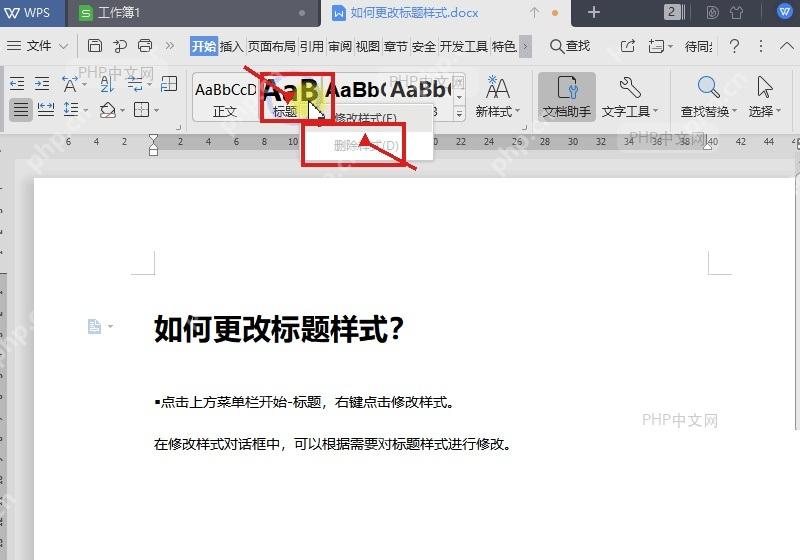Open paragraph dialog launcher corner icon
800x560 pixels.
pyautogui.click(x=179, y=127)
